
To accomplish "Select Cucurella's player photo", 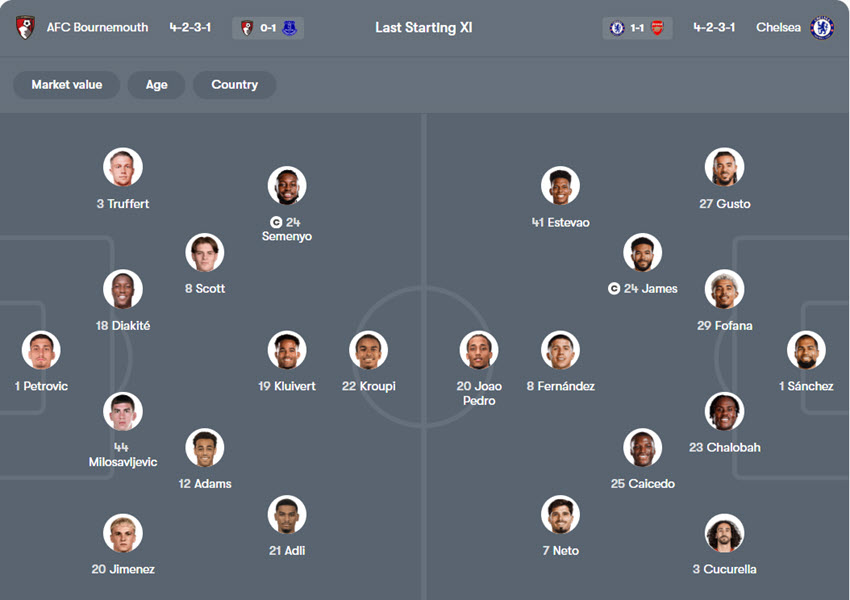I will (x=724, y=534).
